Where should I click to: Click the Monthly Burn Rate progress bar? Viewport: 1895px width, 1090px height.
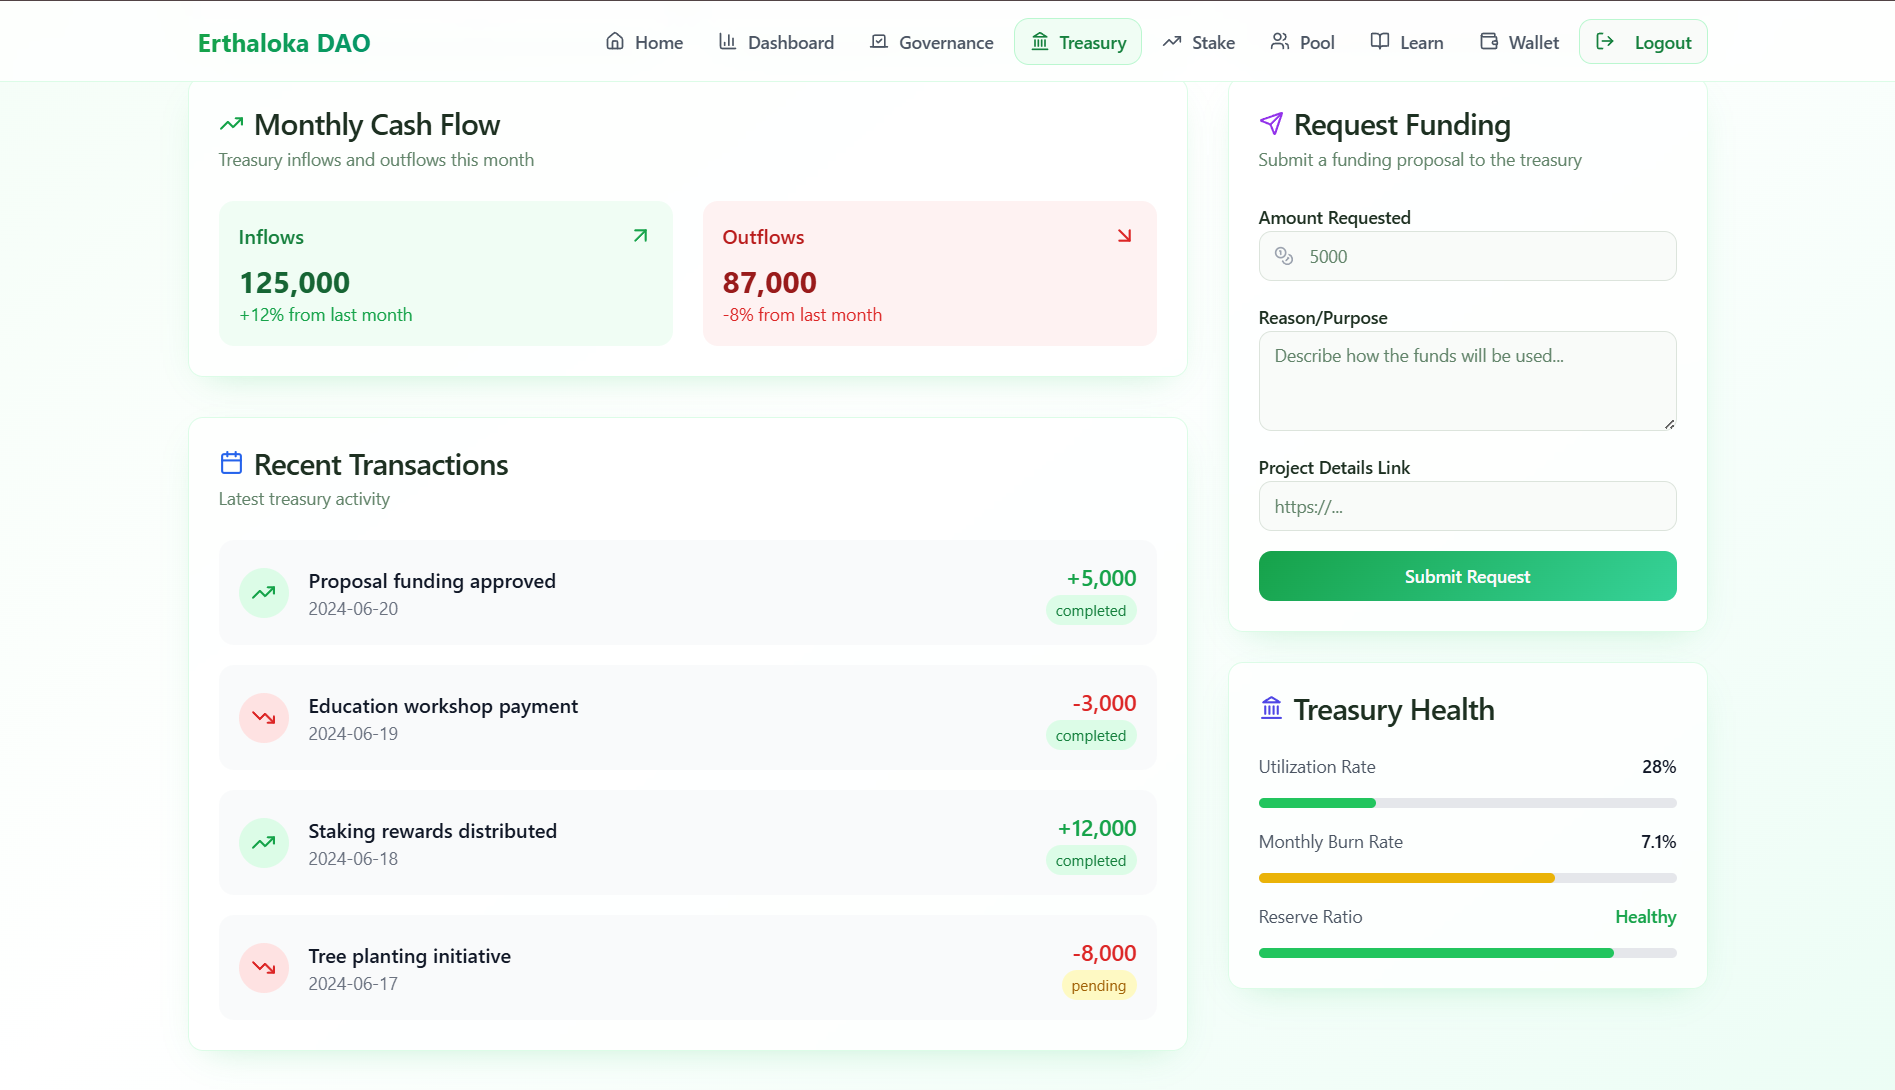coord(1467,878)
